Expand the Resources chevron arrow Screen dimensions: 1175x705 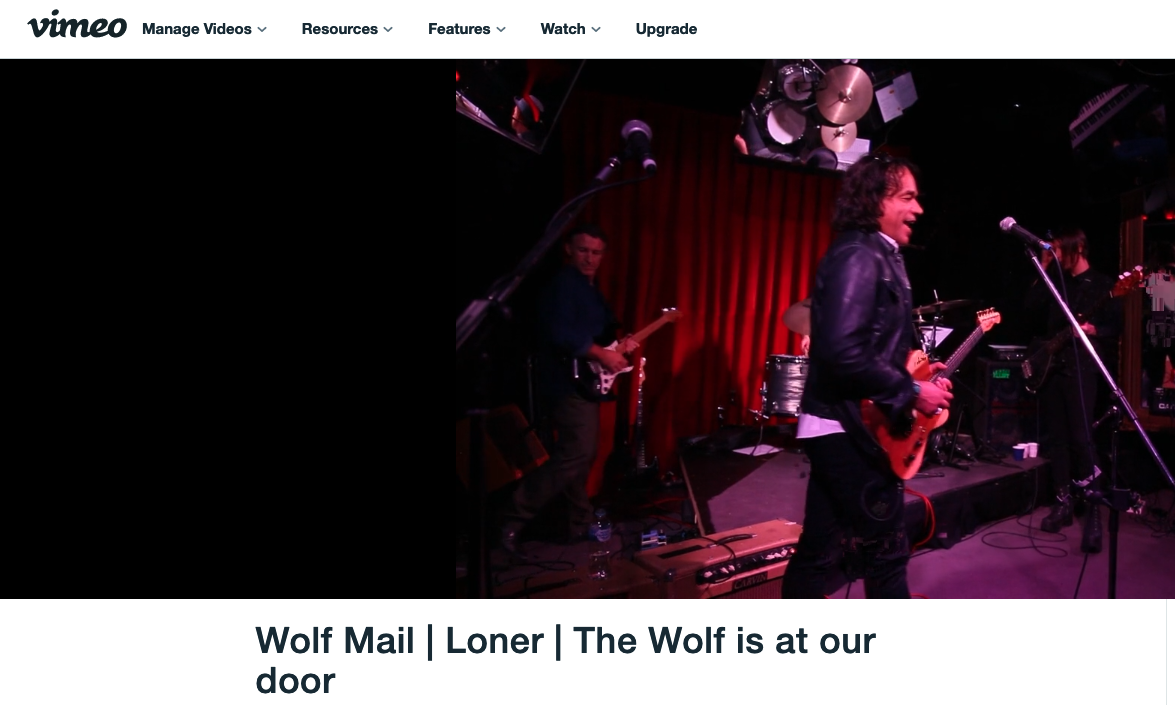click(x=388, y=29)
